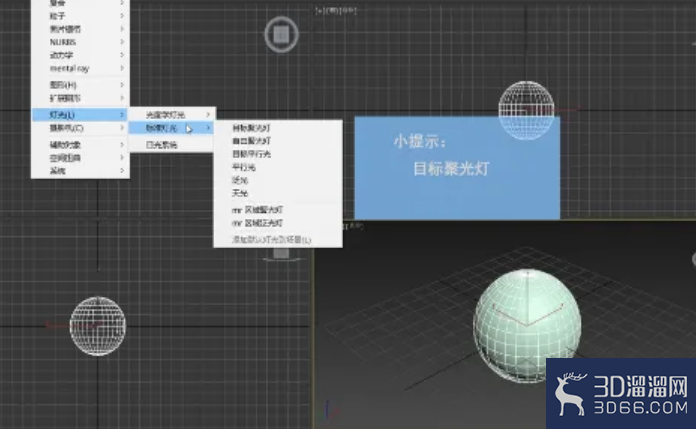Expand the 摄影机(C) submenu arrow

[122, 128]
